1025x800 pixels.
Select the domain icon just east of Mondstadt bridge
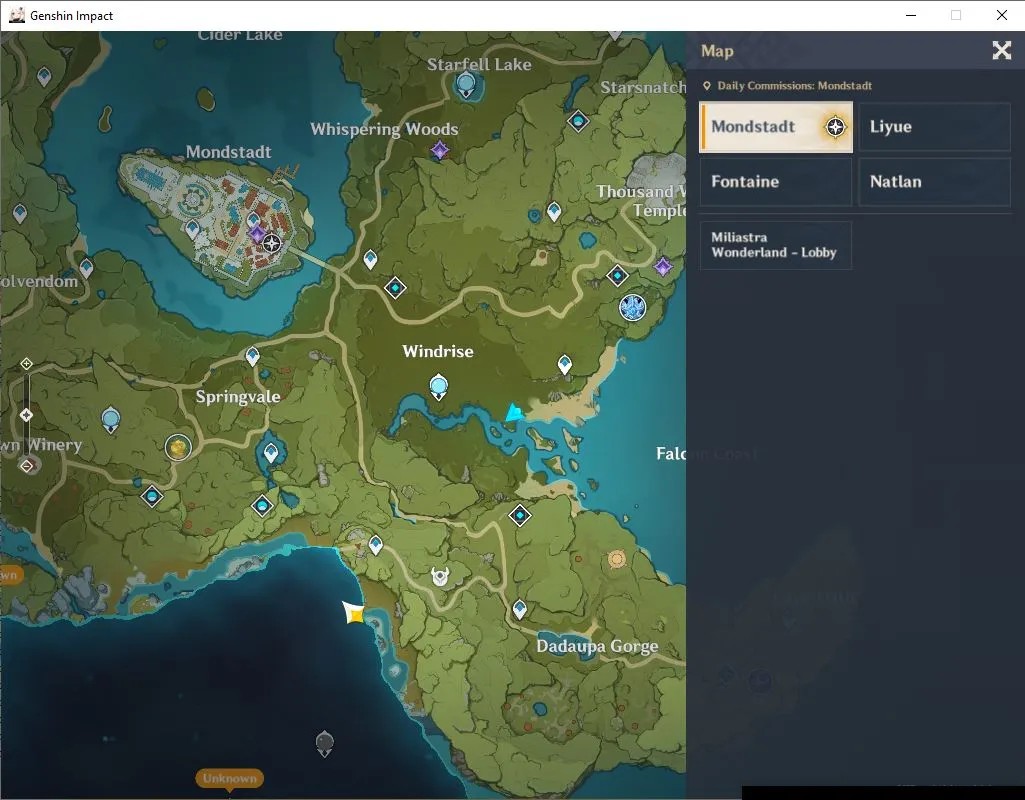[x=395, y=288]
